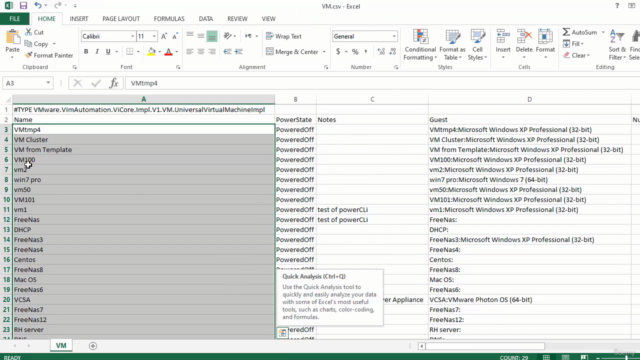Toggle middle align button
The height and width of the screenshot is (360, 640).
[201, 36]
